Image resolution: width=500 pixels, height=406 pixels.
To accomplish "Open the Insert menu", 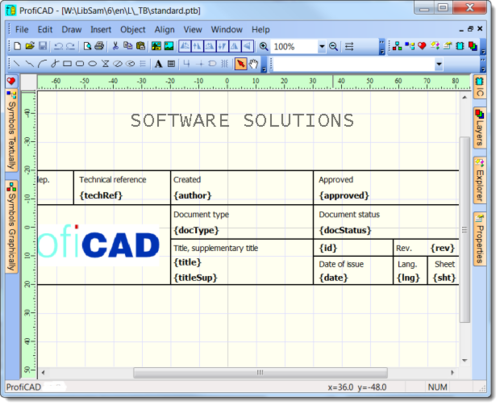I will click(x=101, y=30).
